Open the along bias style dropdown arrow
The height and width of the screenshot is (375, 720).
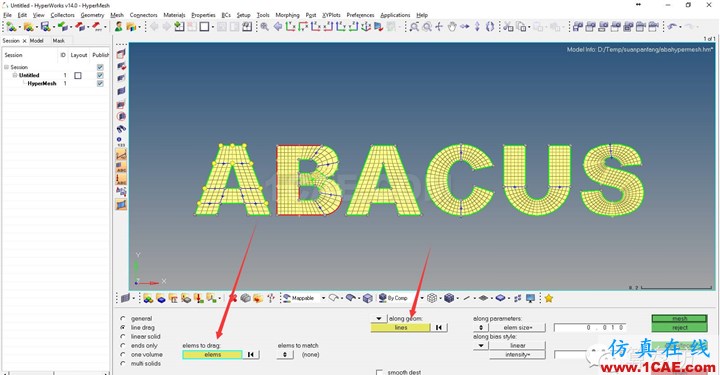(x=480, y=345)
